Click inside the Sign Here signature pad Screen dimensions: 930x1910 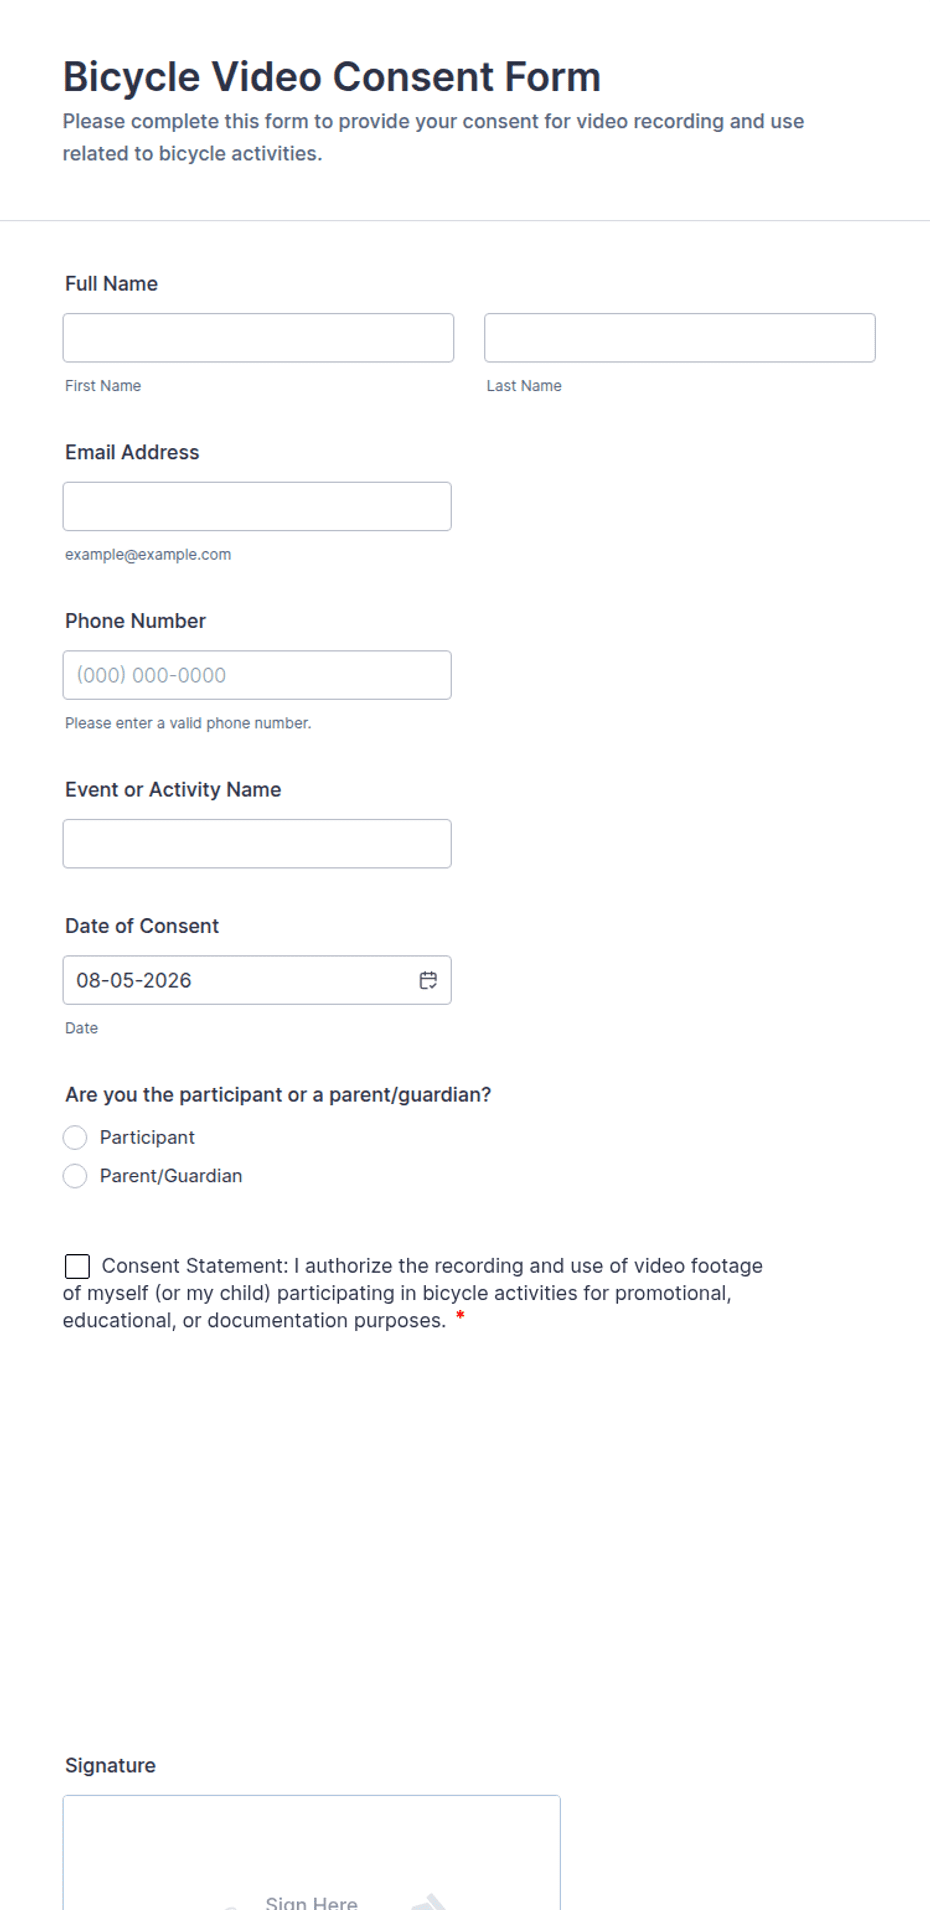[x=311, y=1853]
